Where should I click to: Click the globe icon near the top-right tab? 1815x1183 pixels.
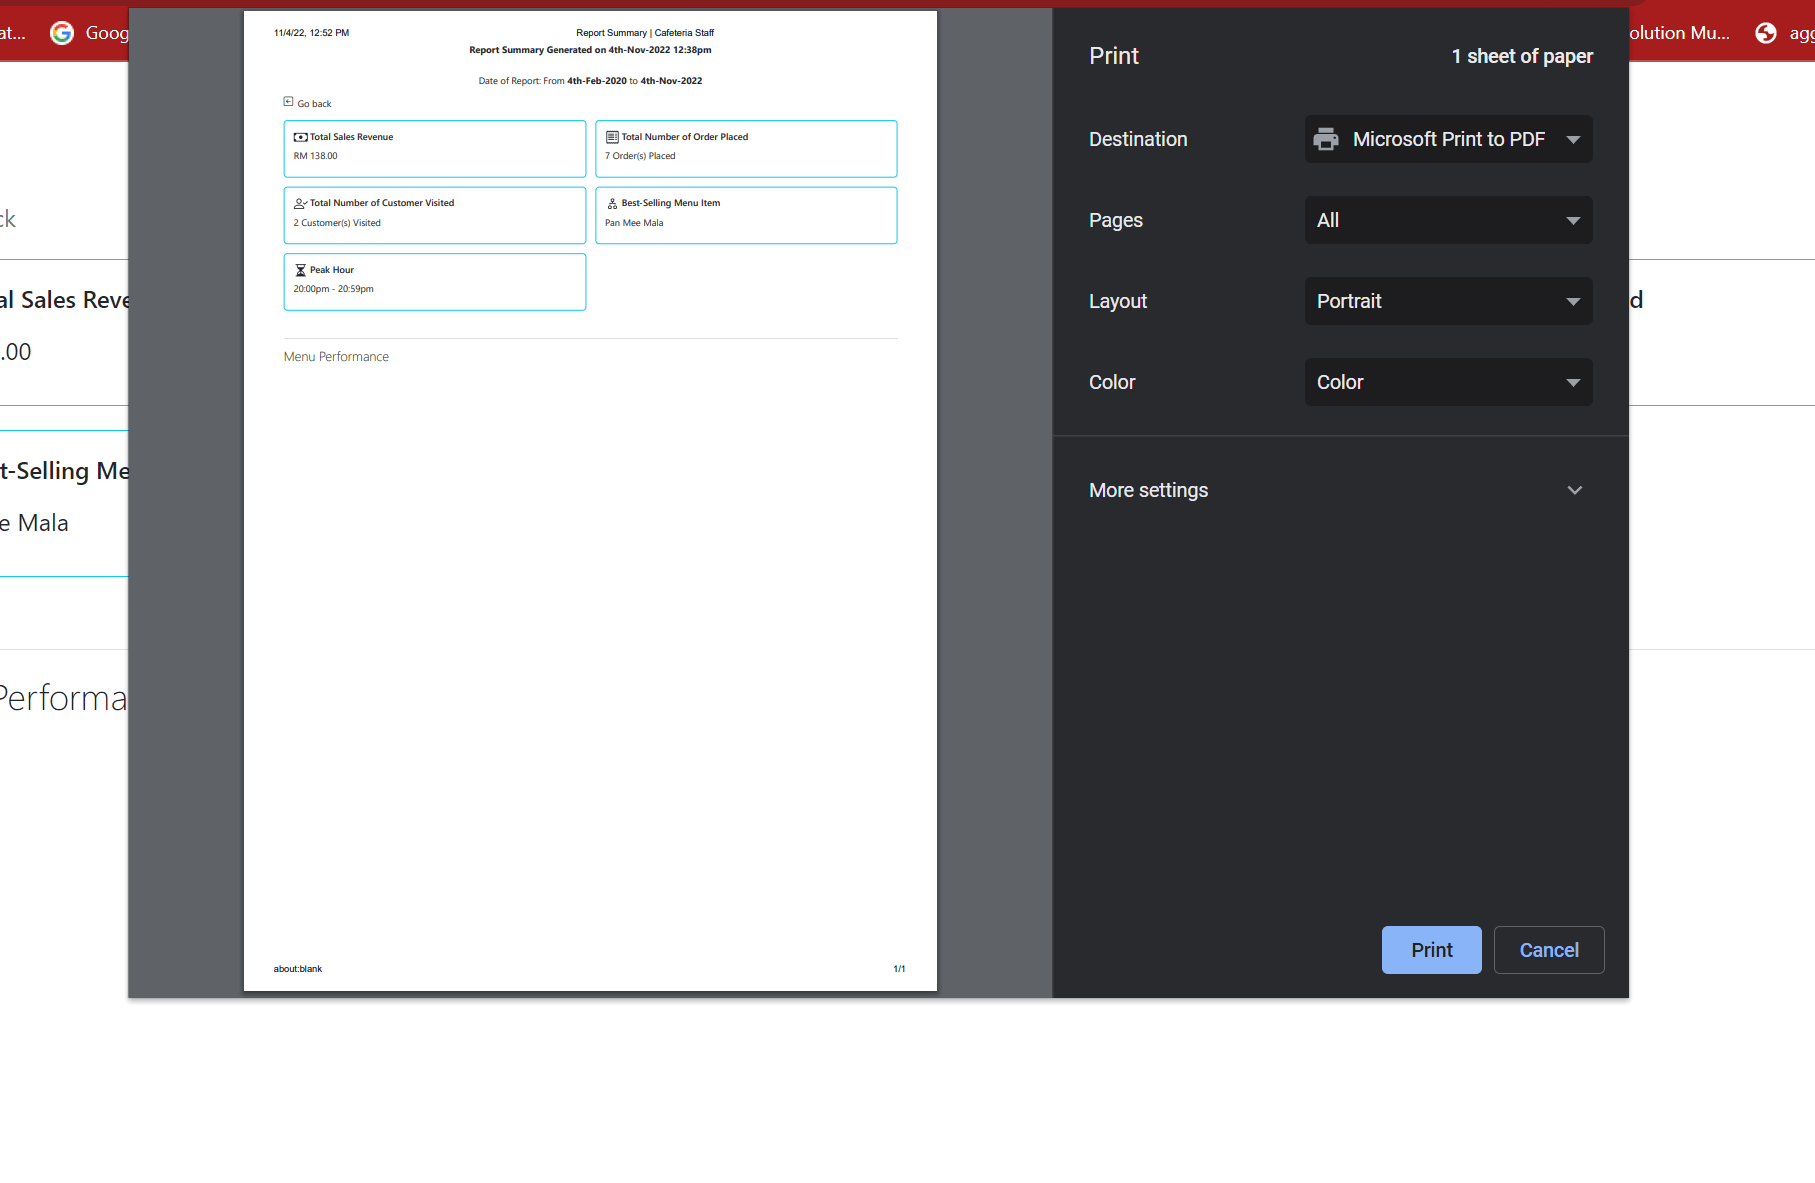point(1765,32)
